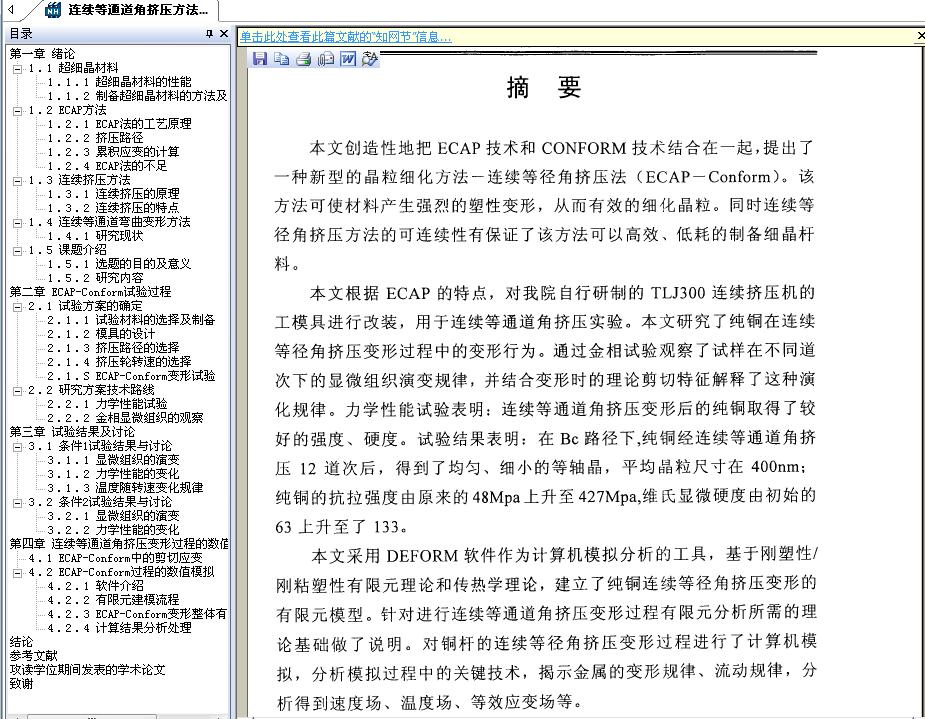The height and width of the screenshot is (719, 925).
Task: Pin the 目录 panel
Action: click(209, 34)
